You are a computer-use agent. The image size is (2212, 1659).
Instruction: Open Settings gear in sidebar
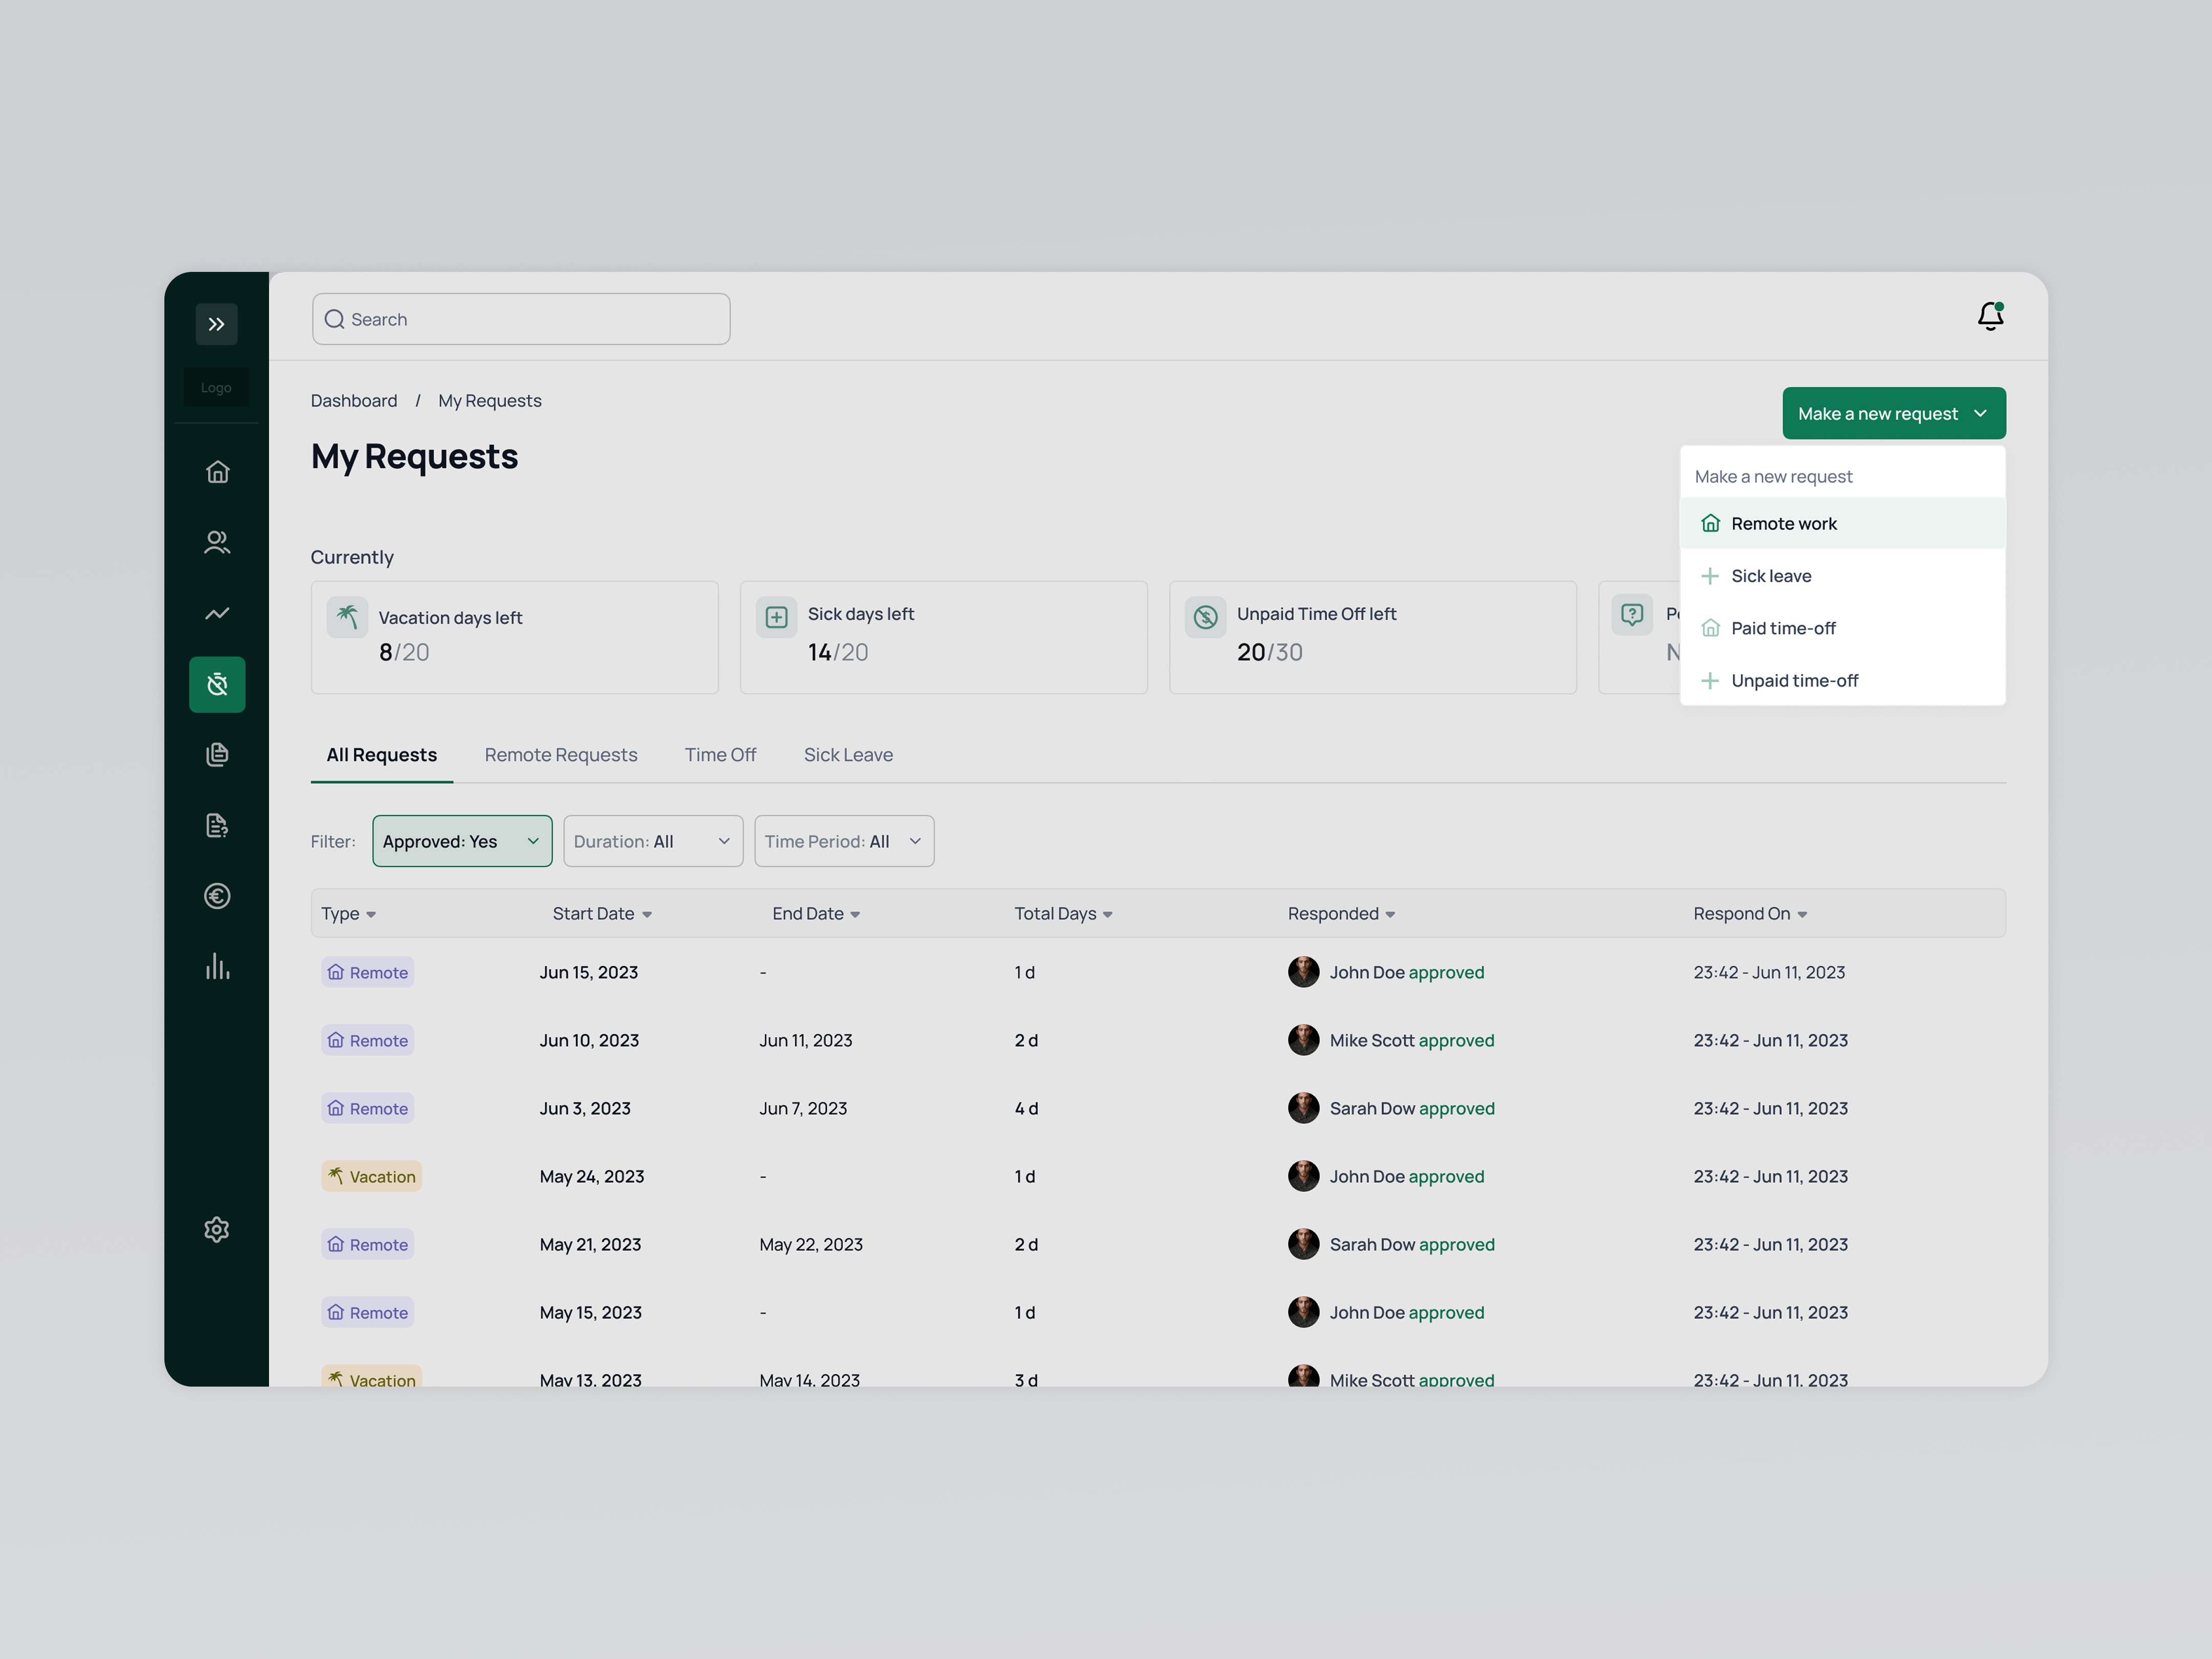[x=217, y=1229]
